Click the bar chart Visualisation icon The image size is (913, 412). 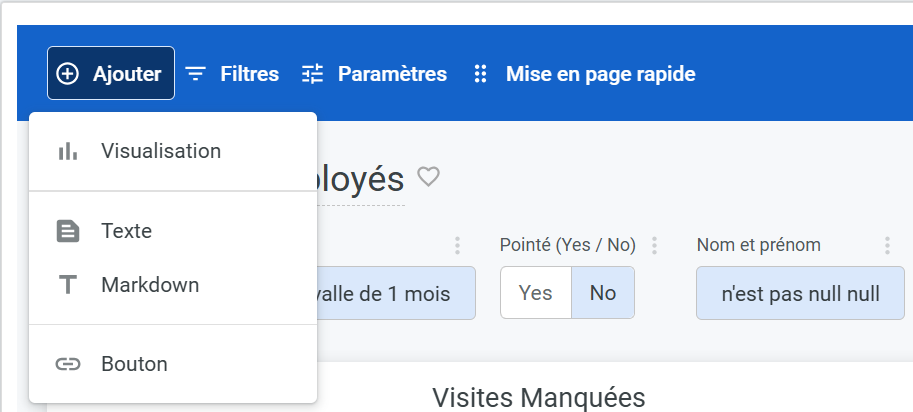point(68,152)
